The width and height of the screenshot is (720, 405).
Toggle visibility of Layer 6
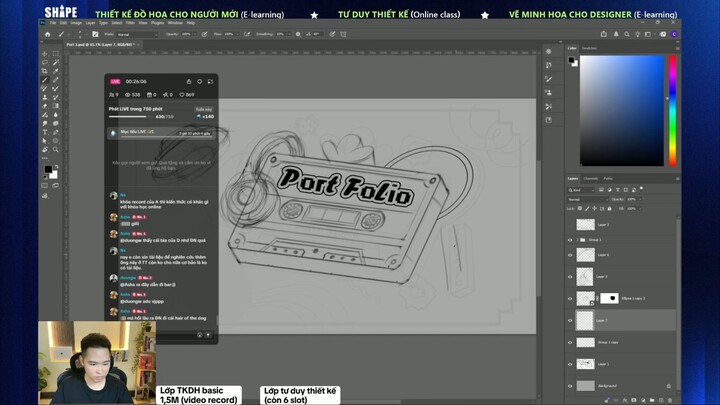[x=570, y=255]
